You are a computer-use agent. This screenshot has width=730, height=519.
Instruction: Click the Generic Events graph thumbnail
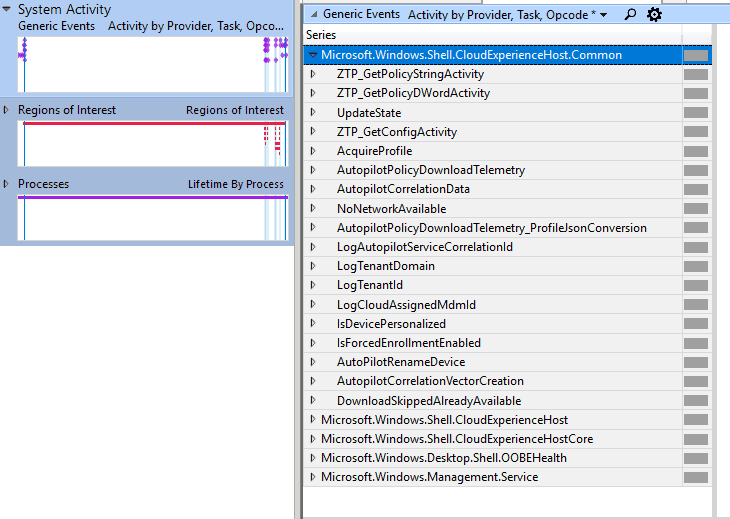click(x=153, y=64)
